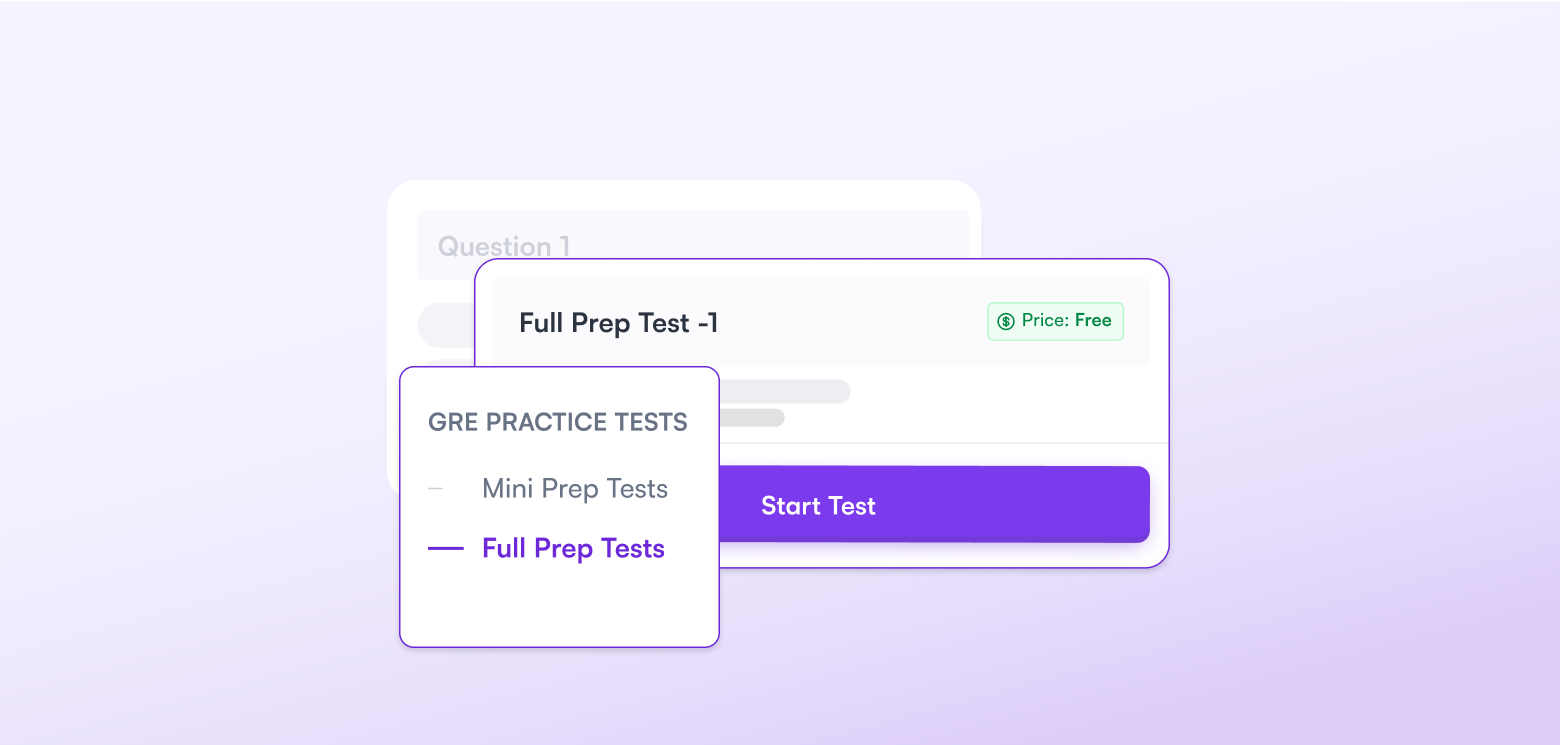Select Mini Prep Tests in the sidebar
The image size is (1560, 745).
tap(574, 489)
